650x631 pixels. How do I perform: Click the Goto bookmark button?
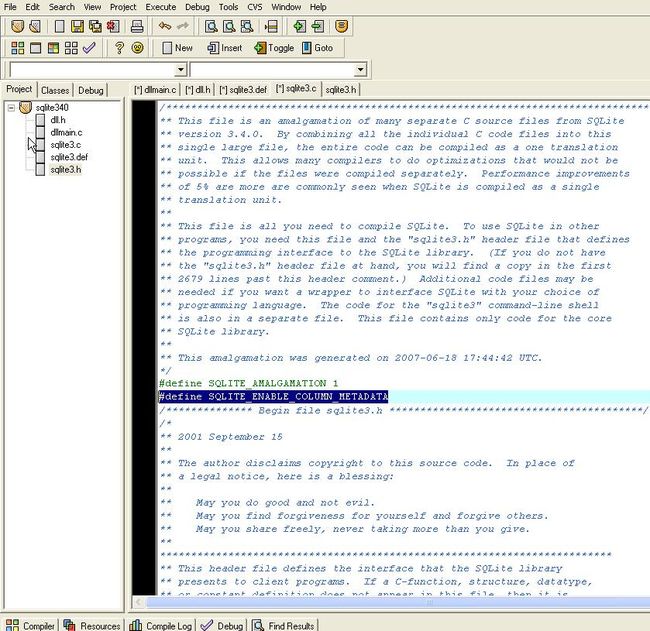(317, 48)
